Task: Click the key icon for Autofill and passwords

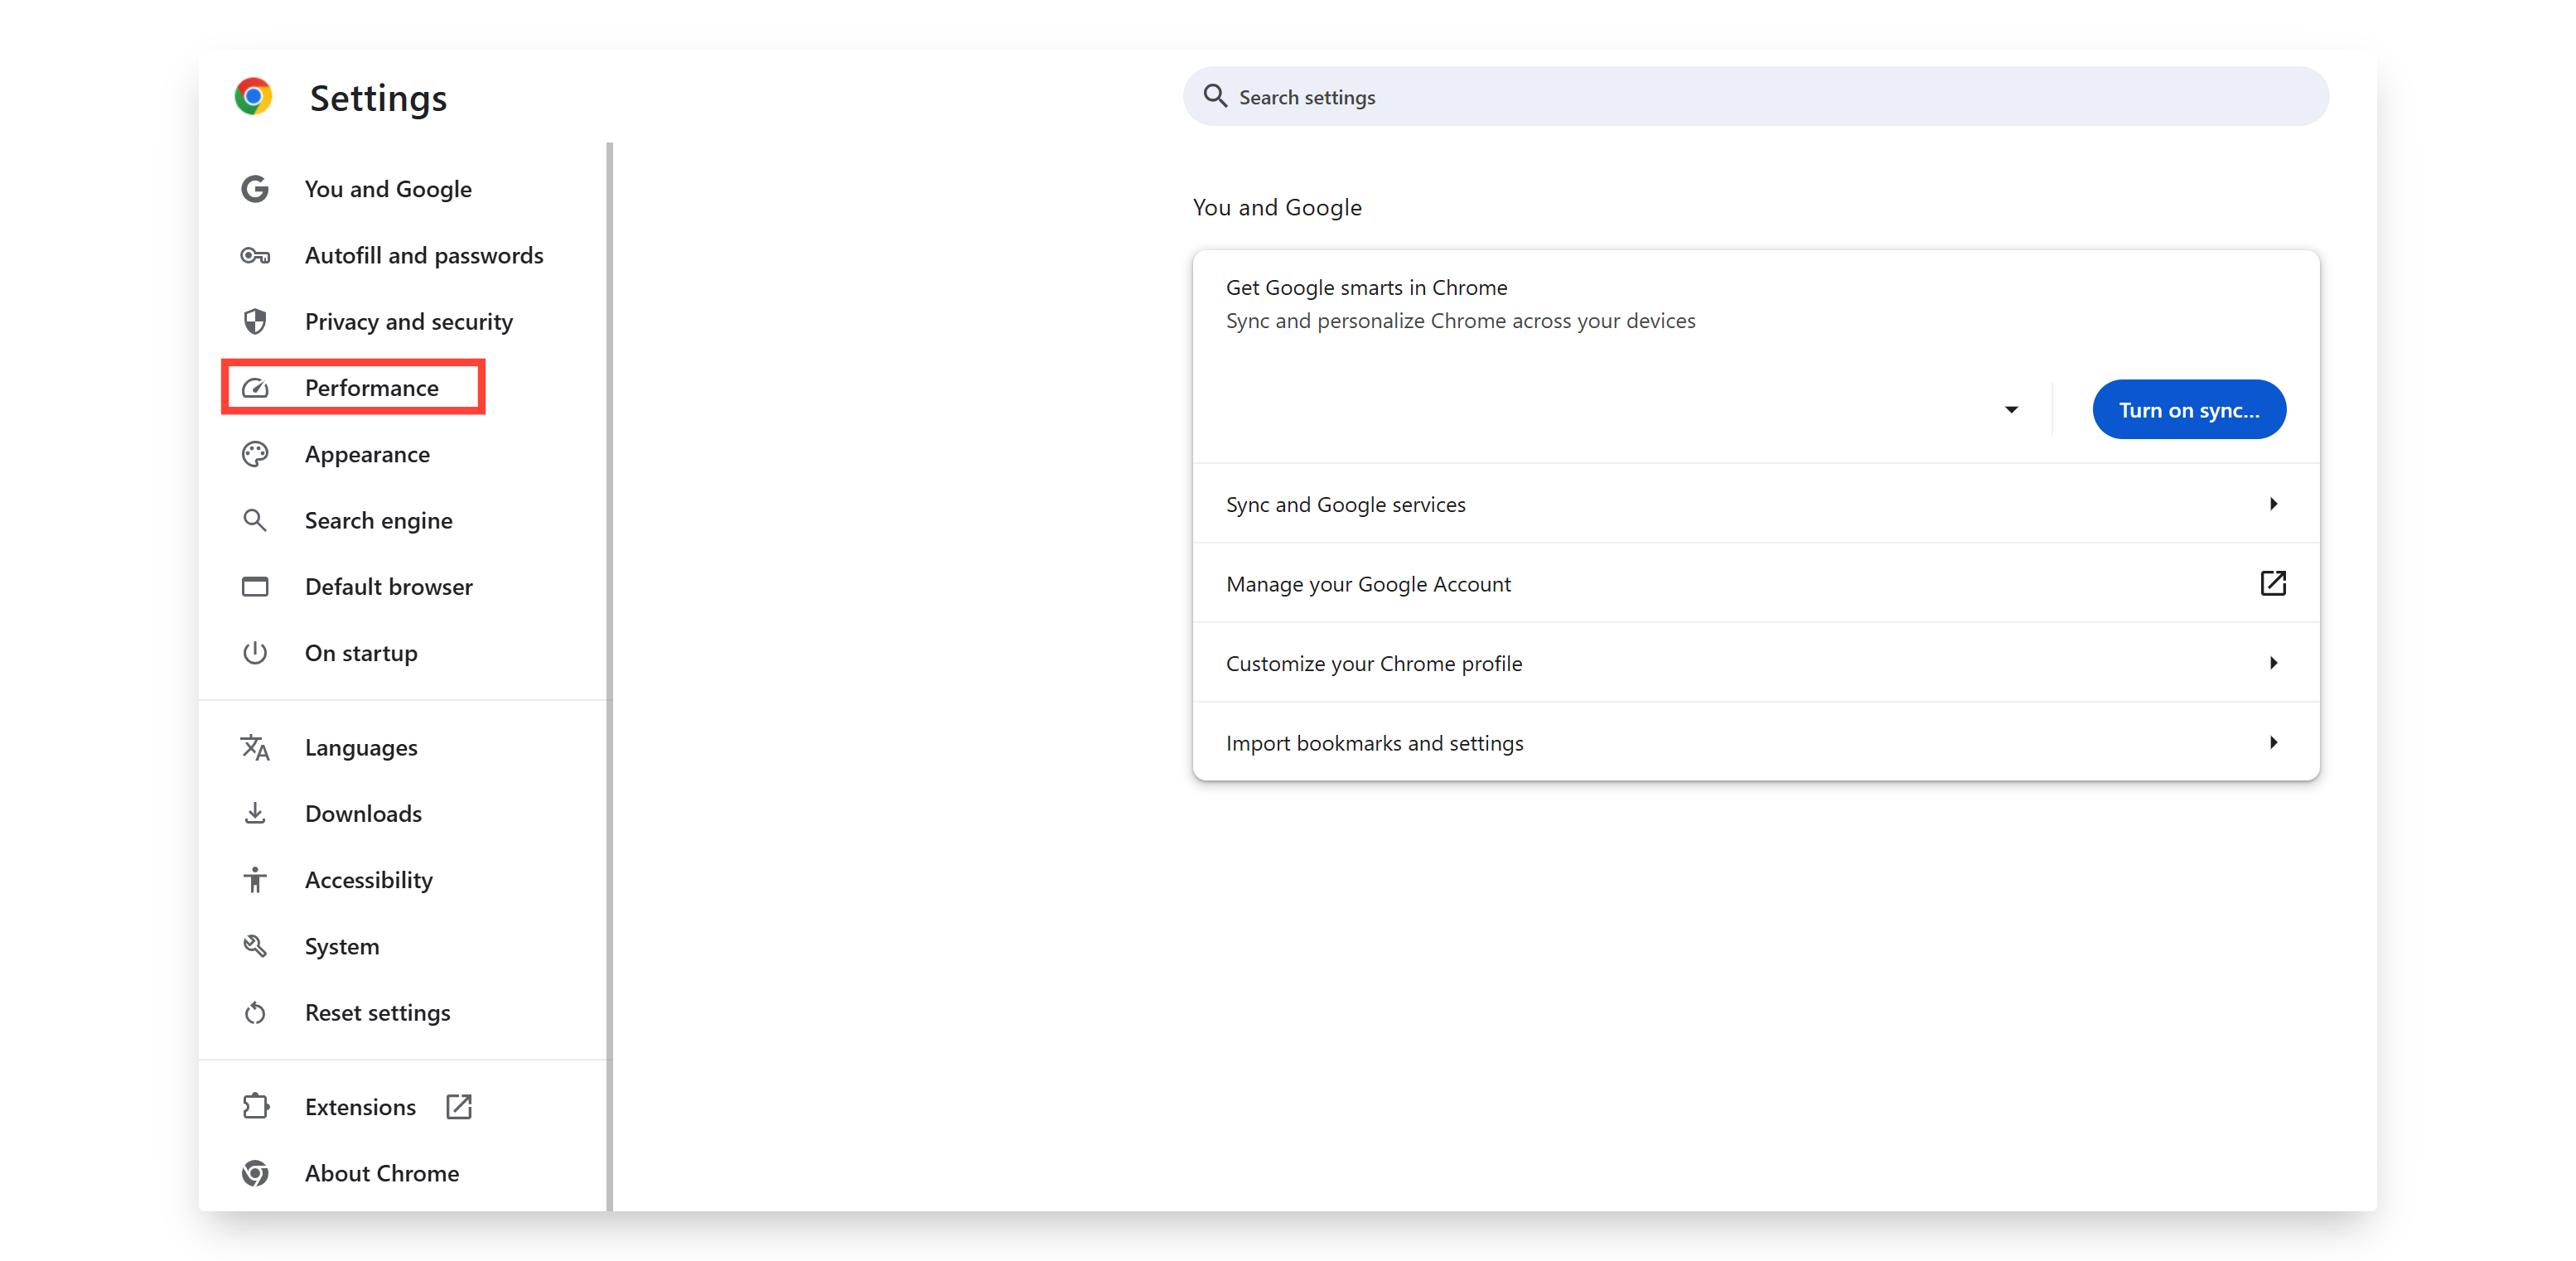Action: click(x=255, y=256)
